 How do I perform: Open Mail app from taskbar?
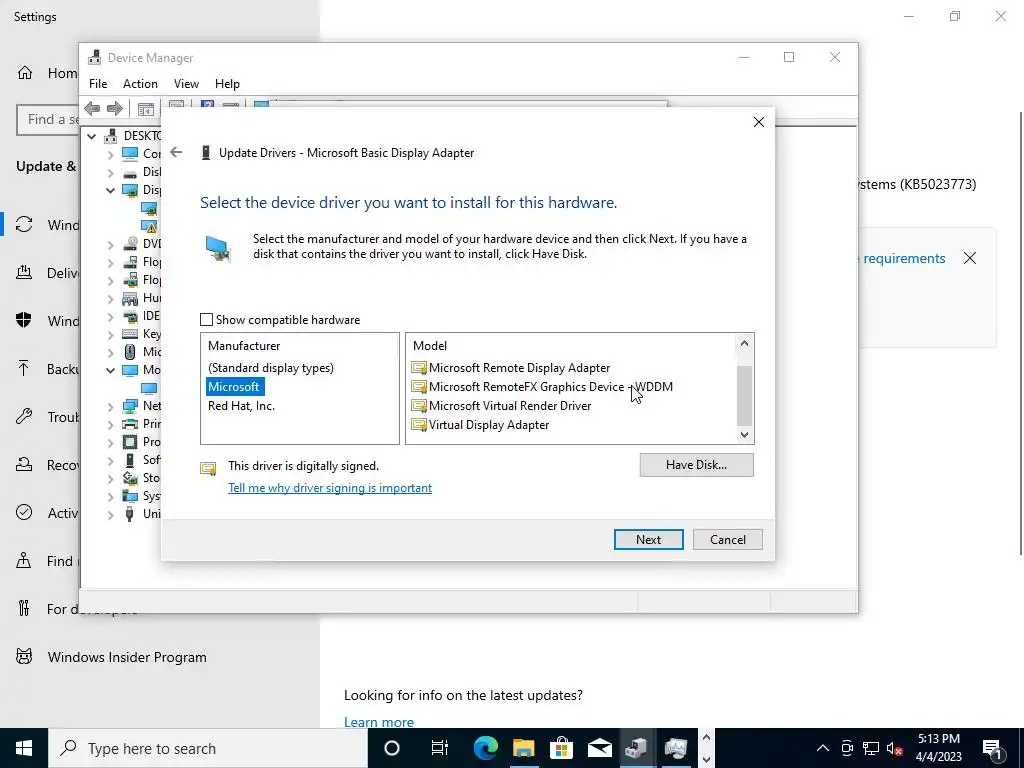pos(599,748)
